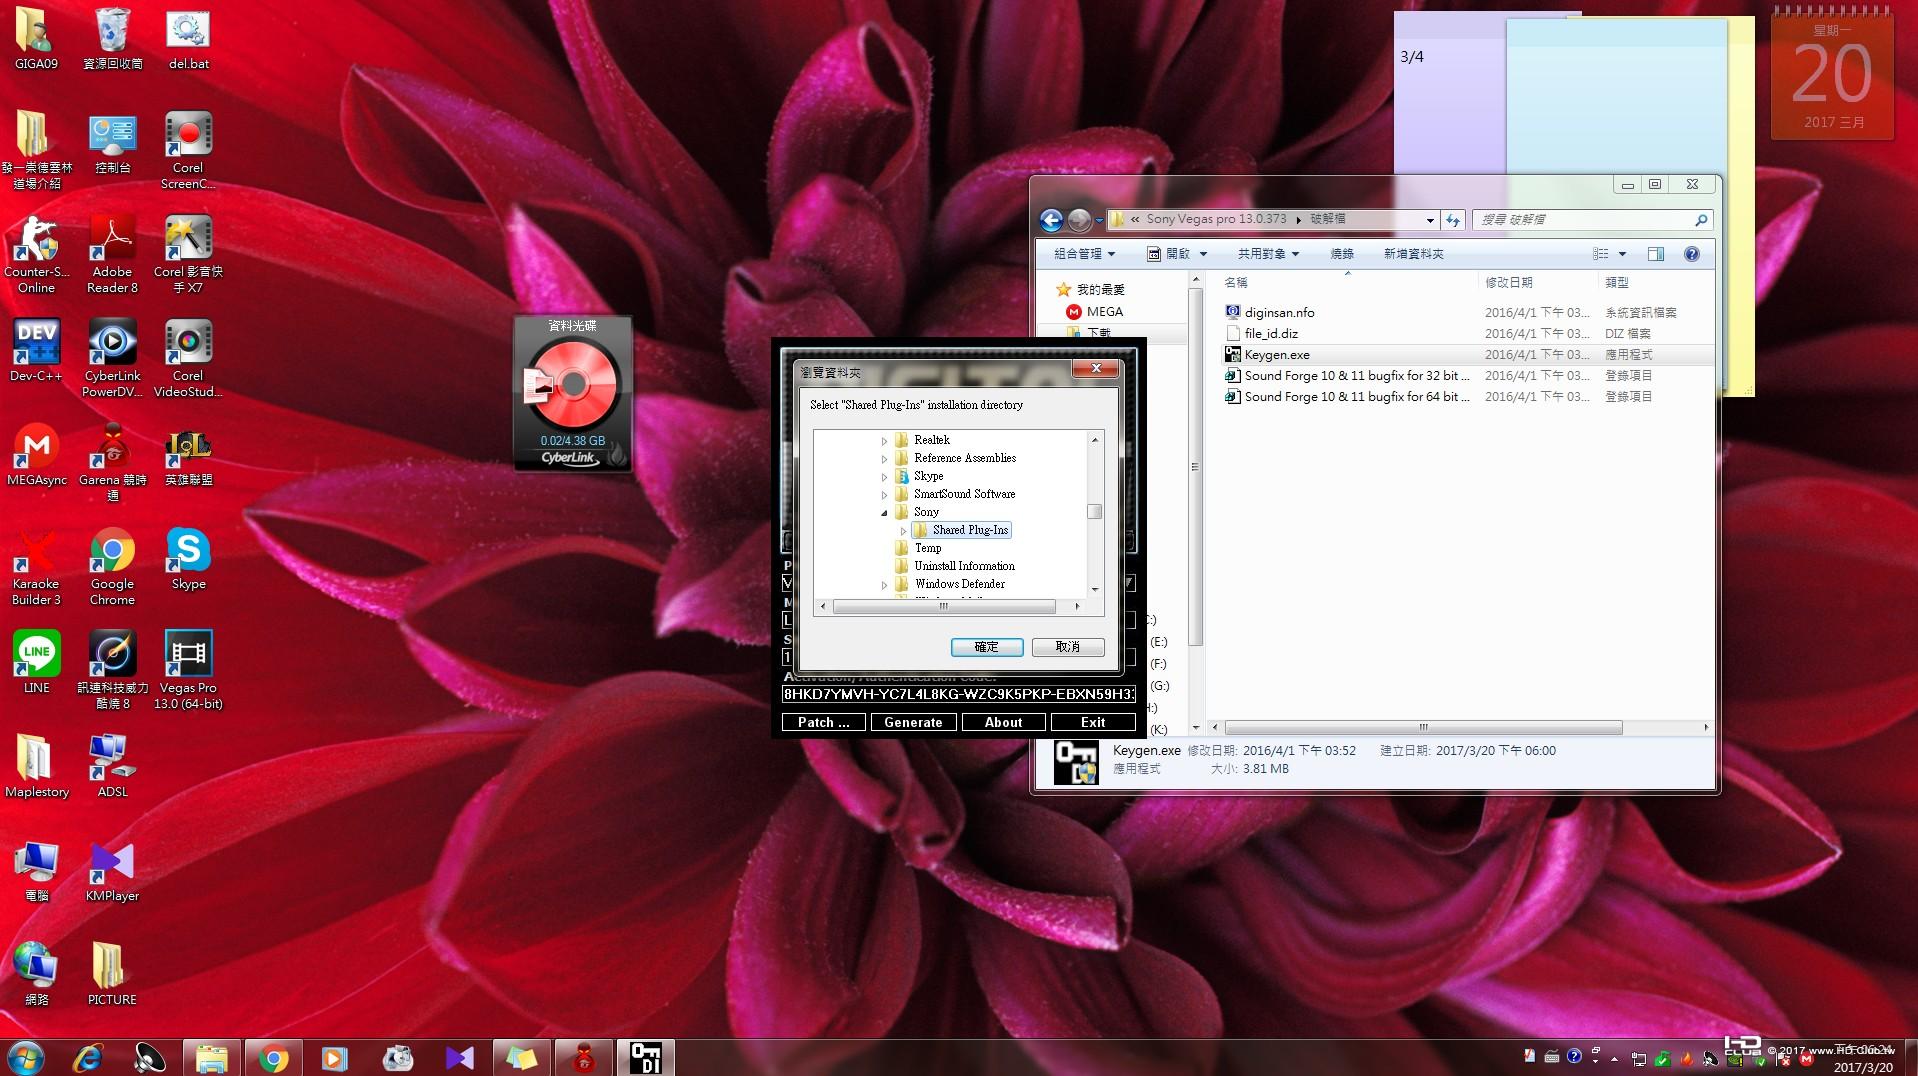Toggle Explorer preview pane button
This screenshot has width=1918, height=1076.
(1656, 254)
